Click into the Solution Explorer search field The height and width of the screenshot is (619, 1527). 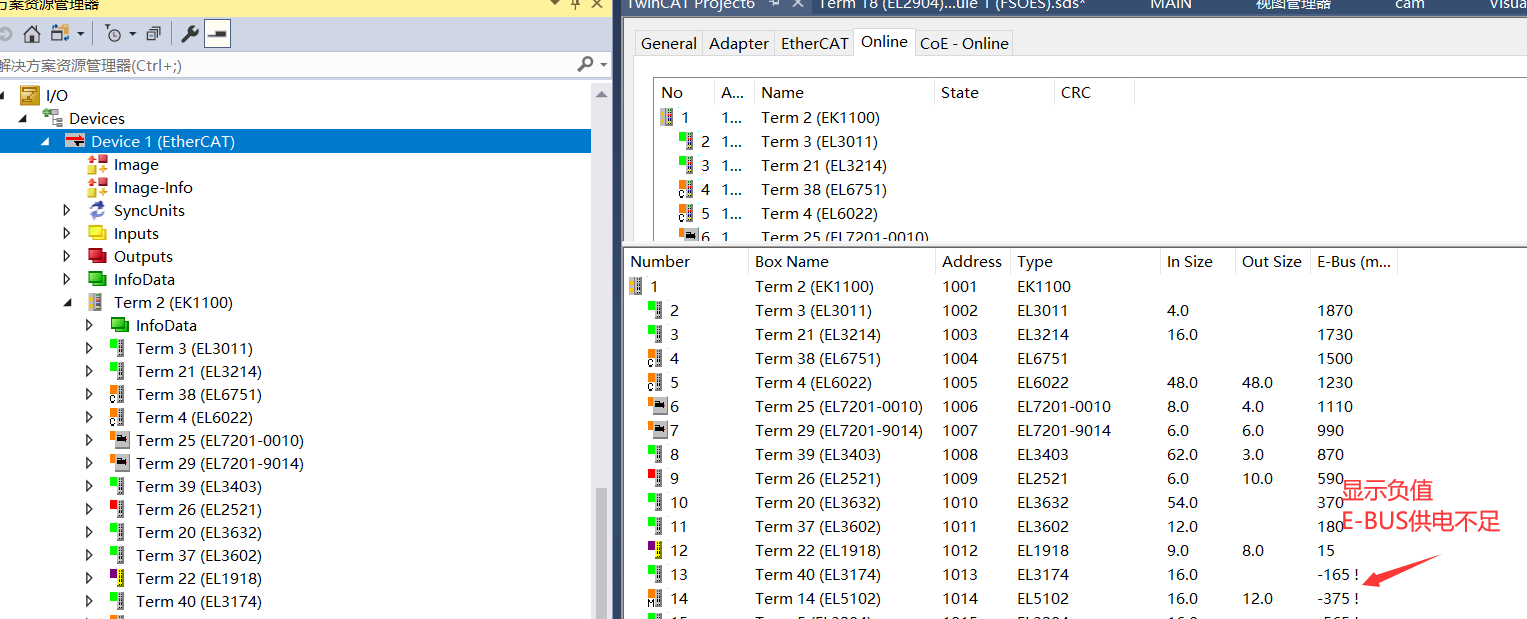[x=287, y=65]
